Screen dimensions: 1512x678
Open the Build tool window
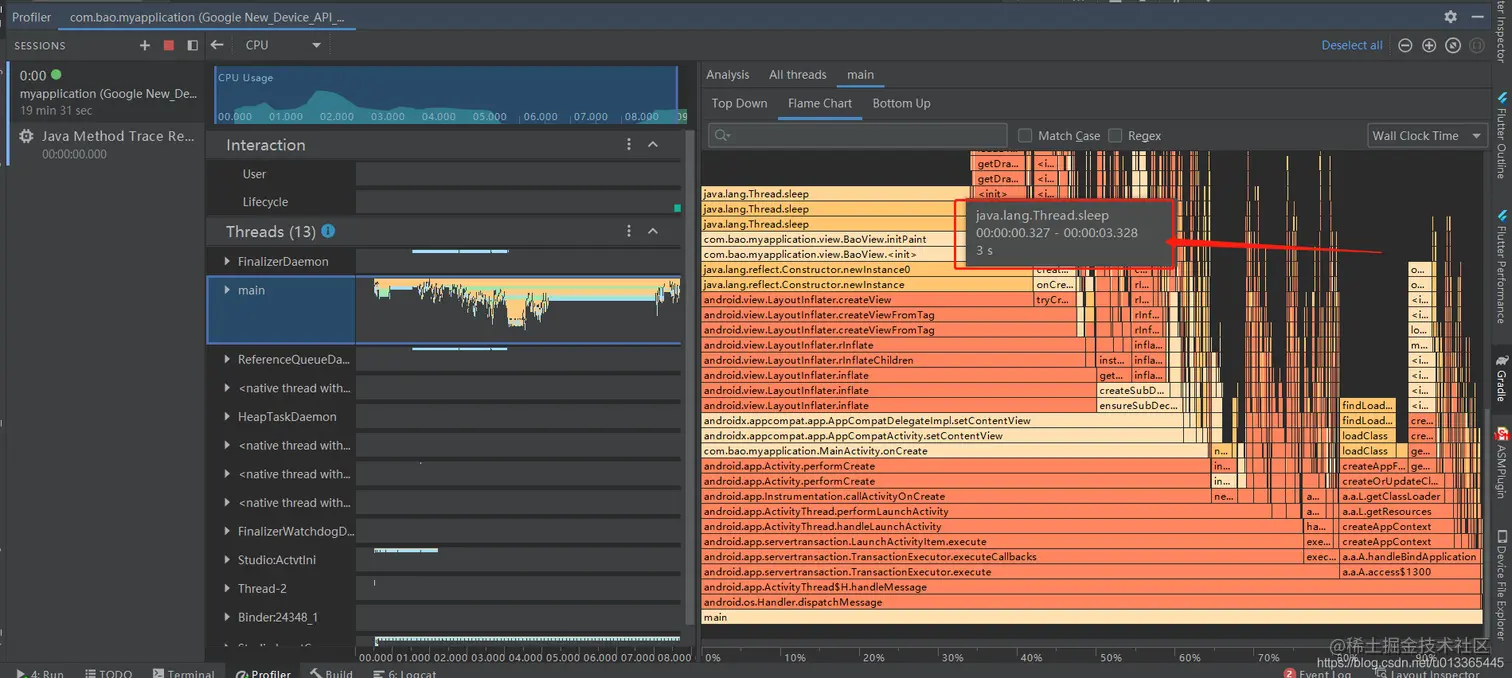tap(331, 673)
